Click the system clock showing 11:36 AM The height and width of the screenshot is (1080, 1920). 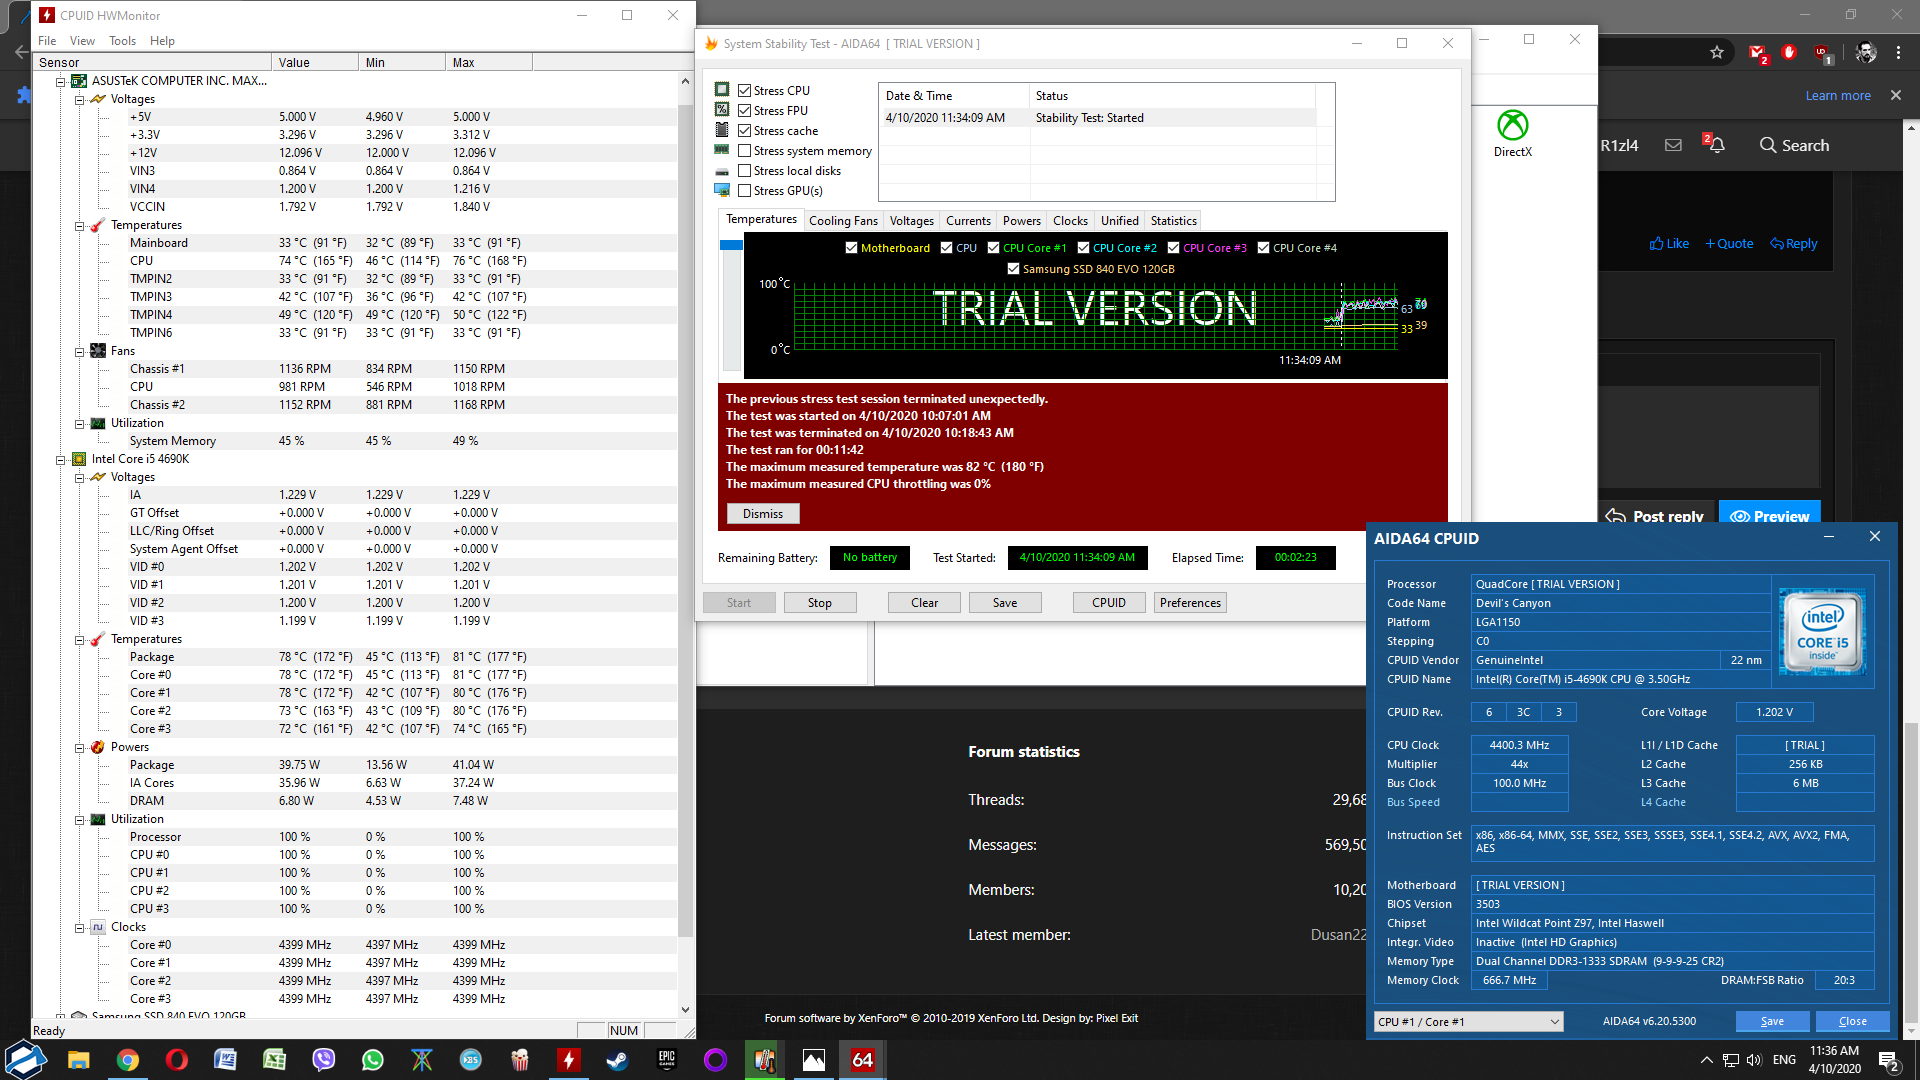click(1834, 1060)
